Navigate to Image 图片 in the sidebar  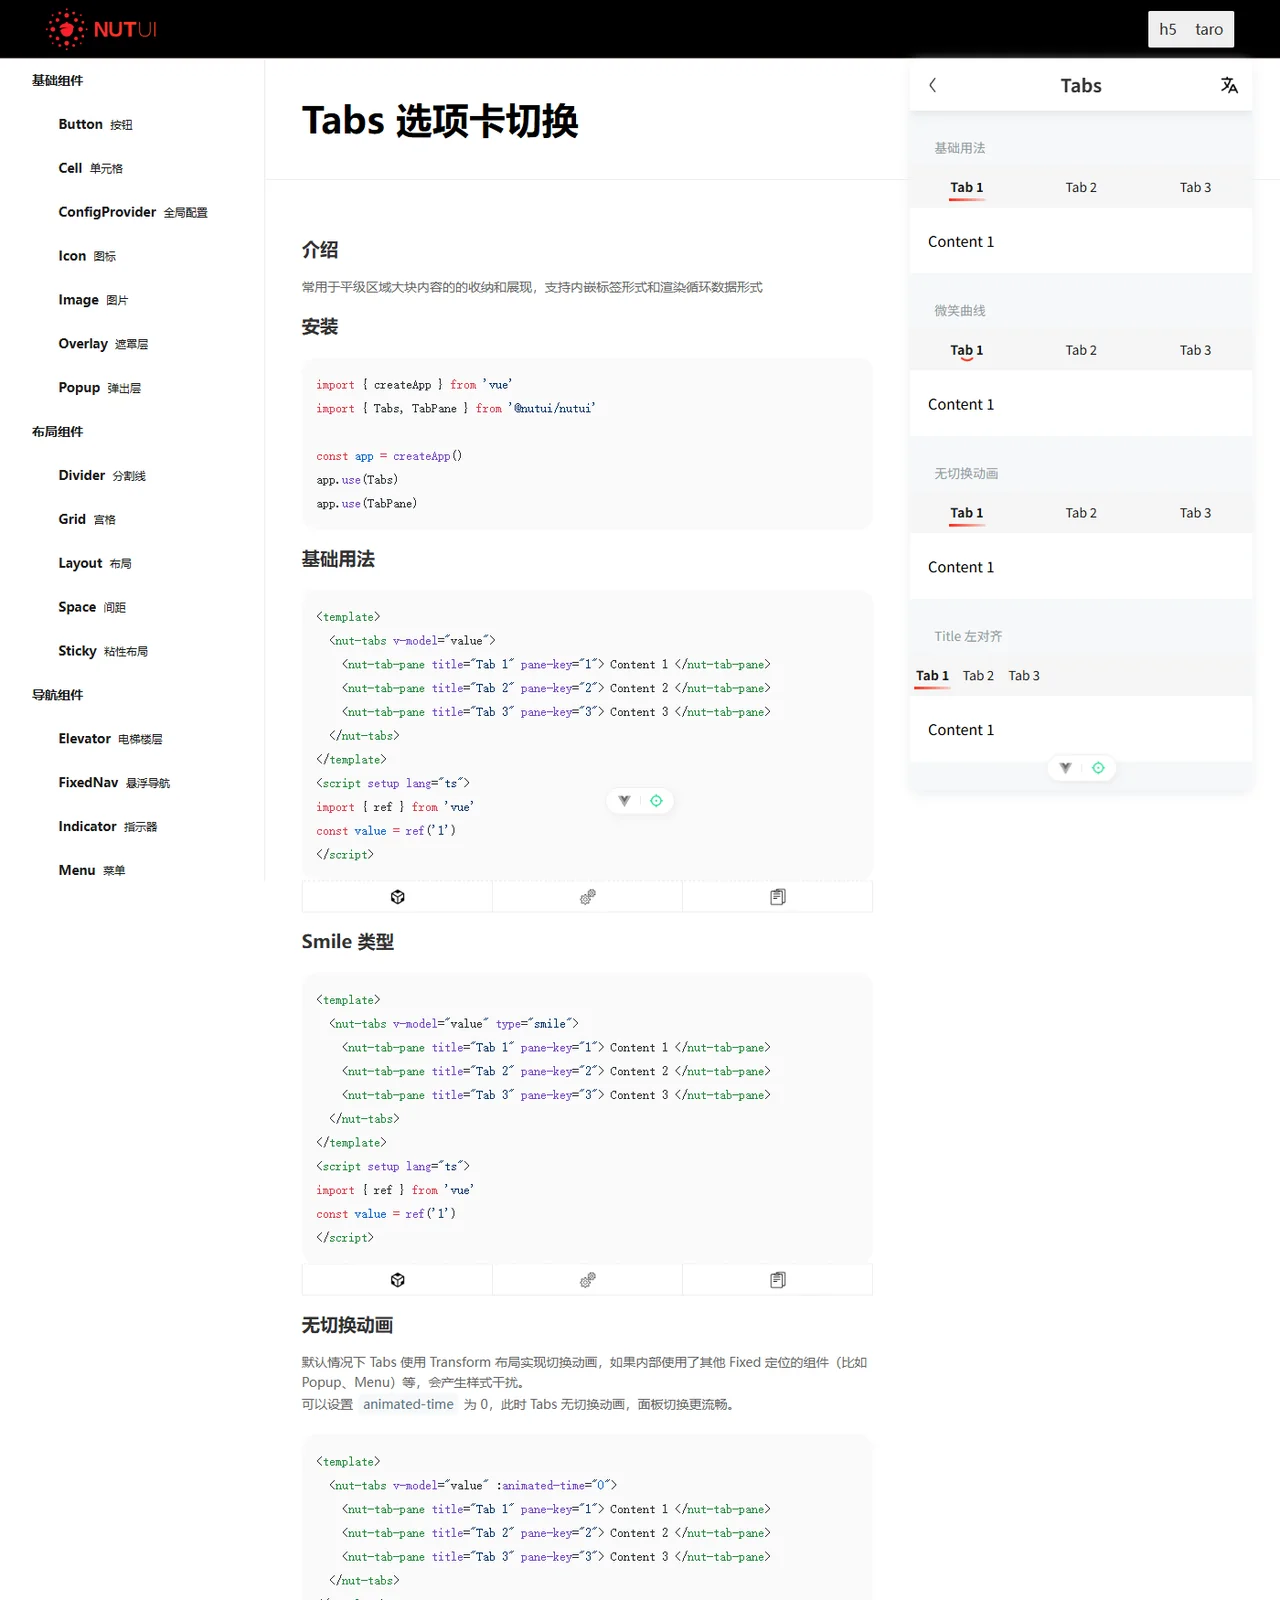coord(93,300)
